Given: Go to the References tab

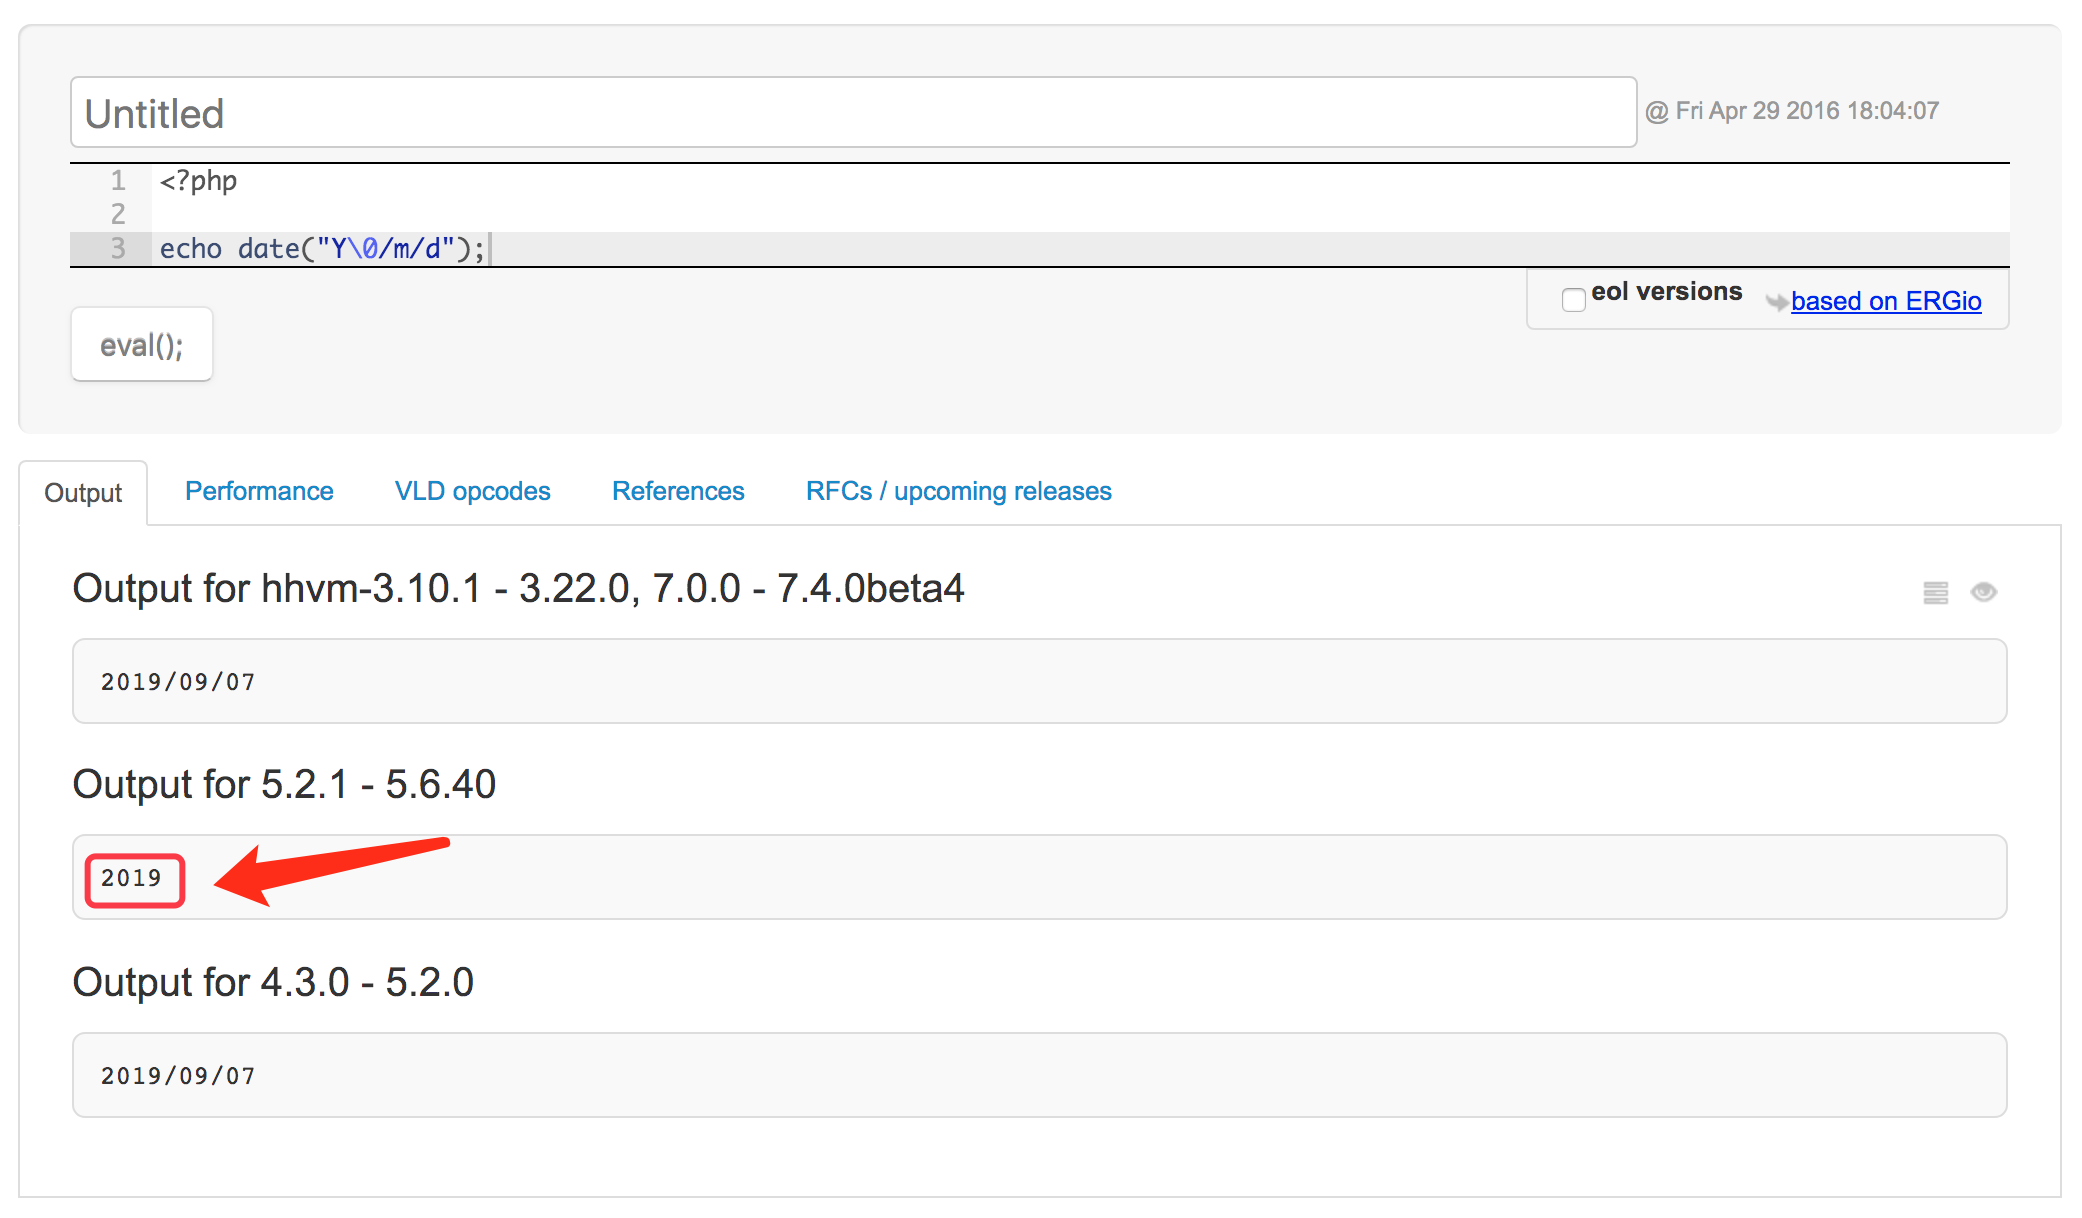Looking at the screenshot, I should [678, 491].
